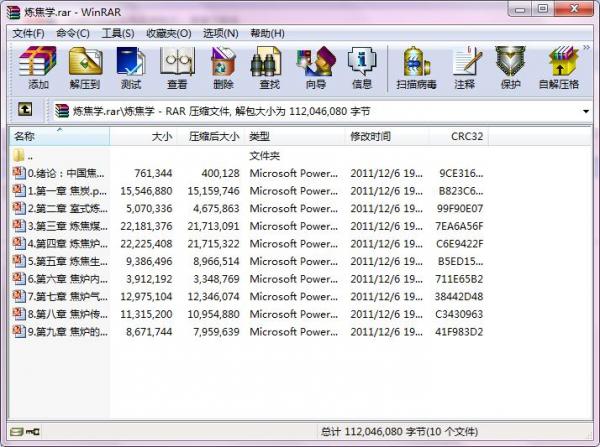Click CRC32 value C3430963
The image size is (600, 447).
459,314
